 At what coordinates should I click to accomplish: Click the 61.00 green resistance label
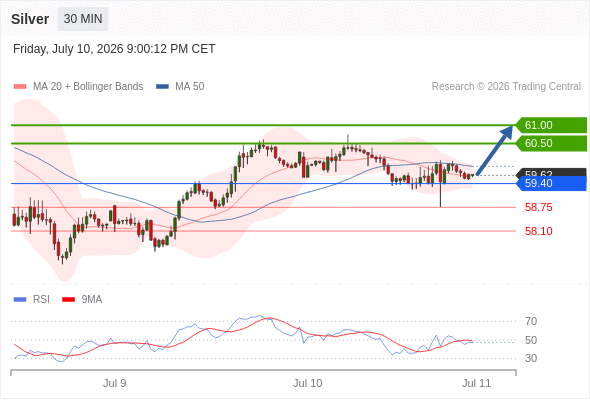coord(551,125)
